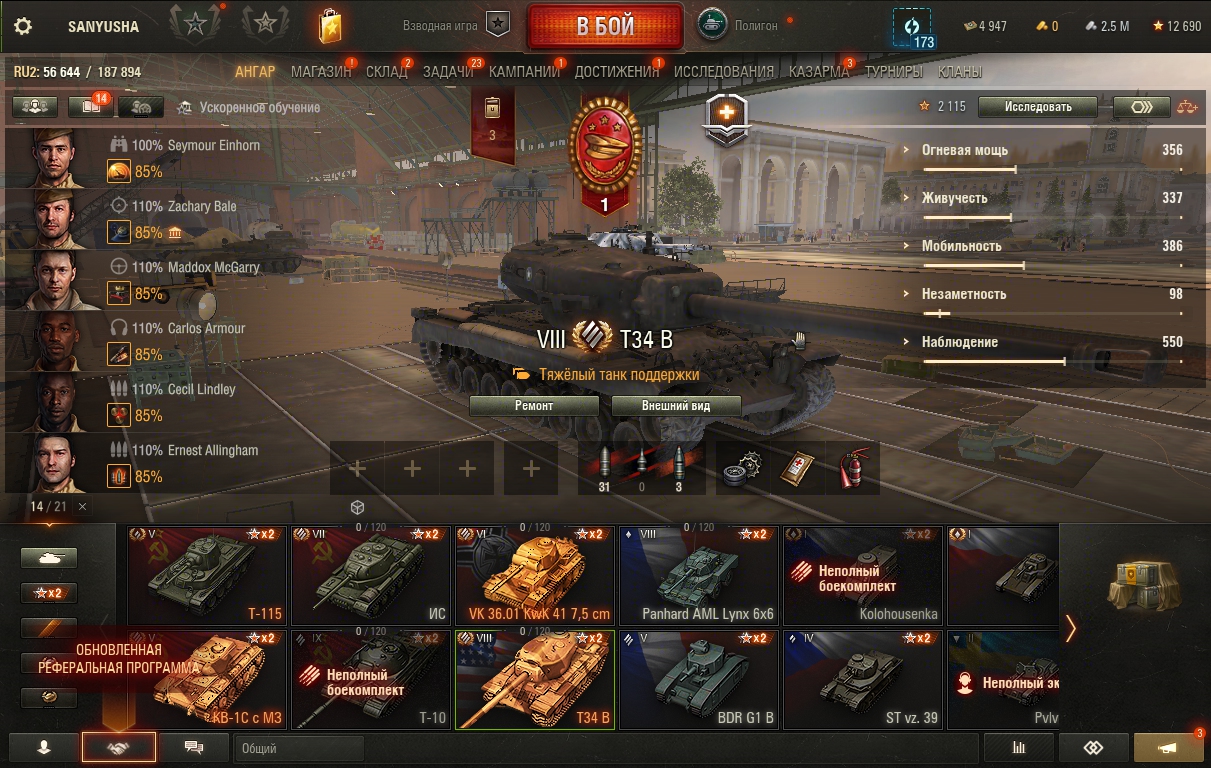The height and width of the screenshot is (768, 1211).
Task: Open the settings gear menu
Action: tap(23, 26)
